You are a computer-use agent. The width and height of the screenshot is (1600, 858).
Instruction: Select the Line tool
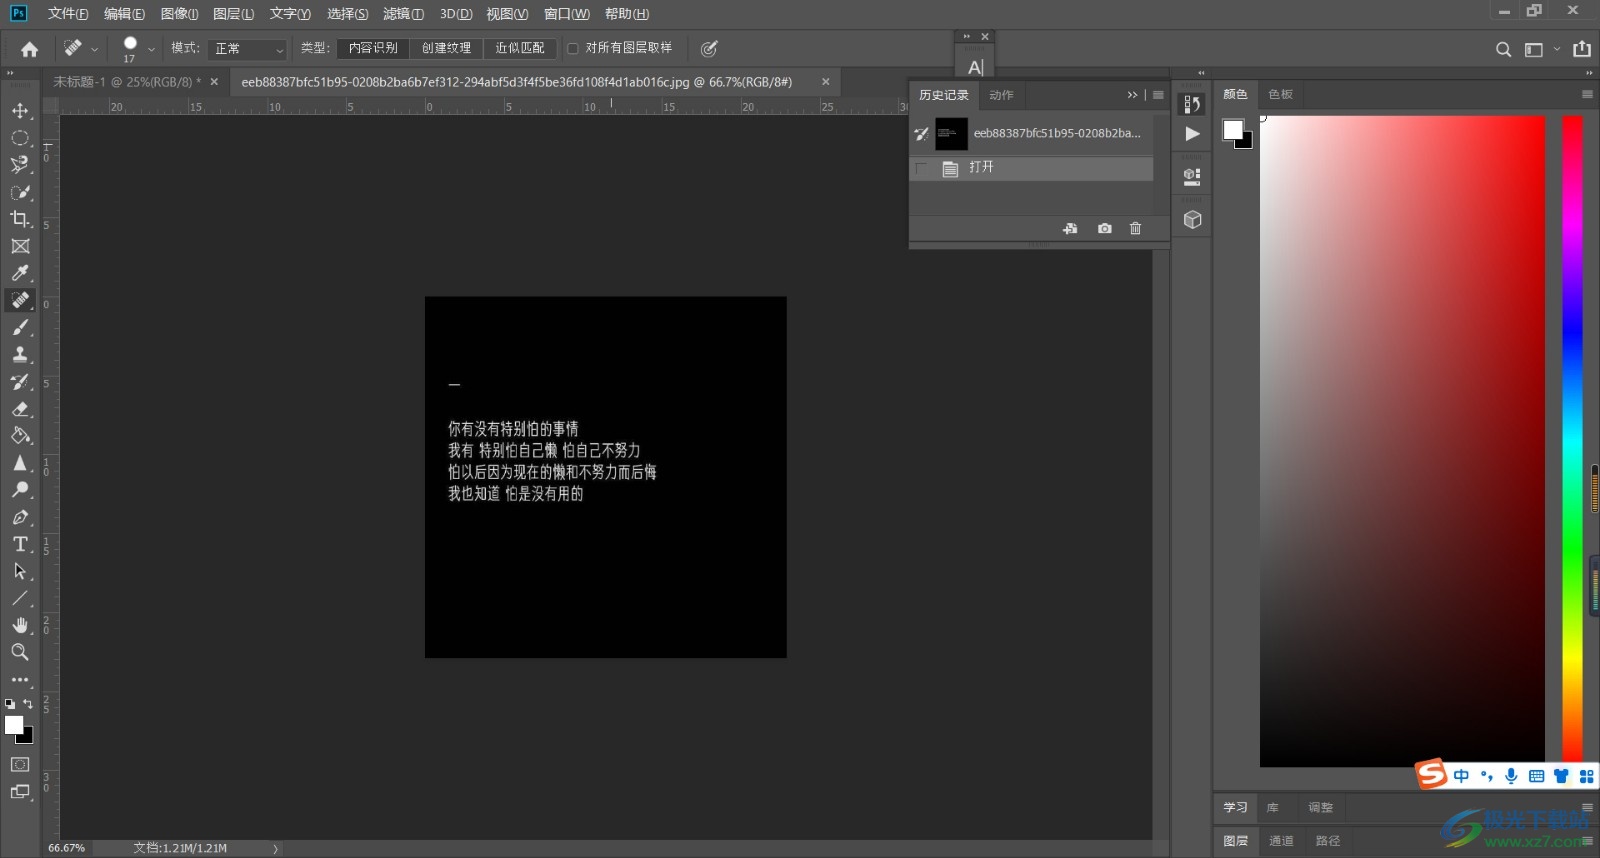[x=20, y=598]
